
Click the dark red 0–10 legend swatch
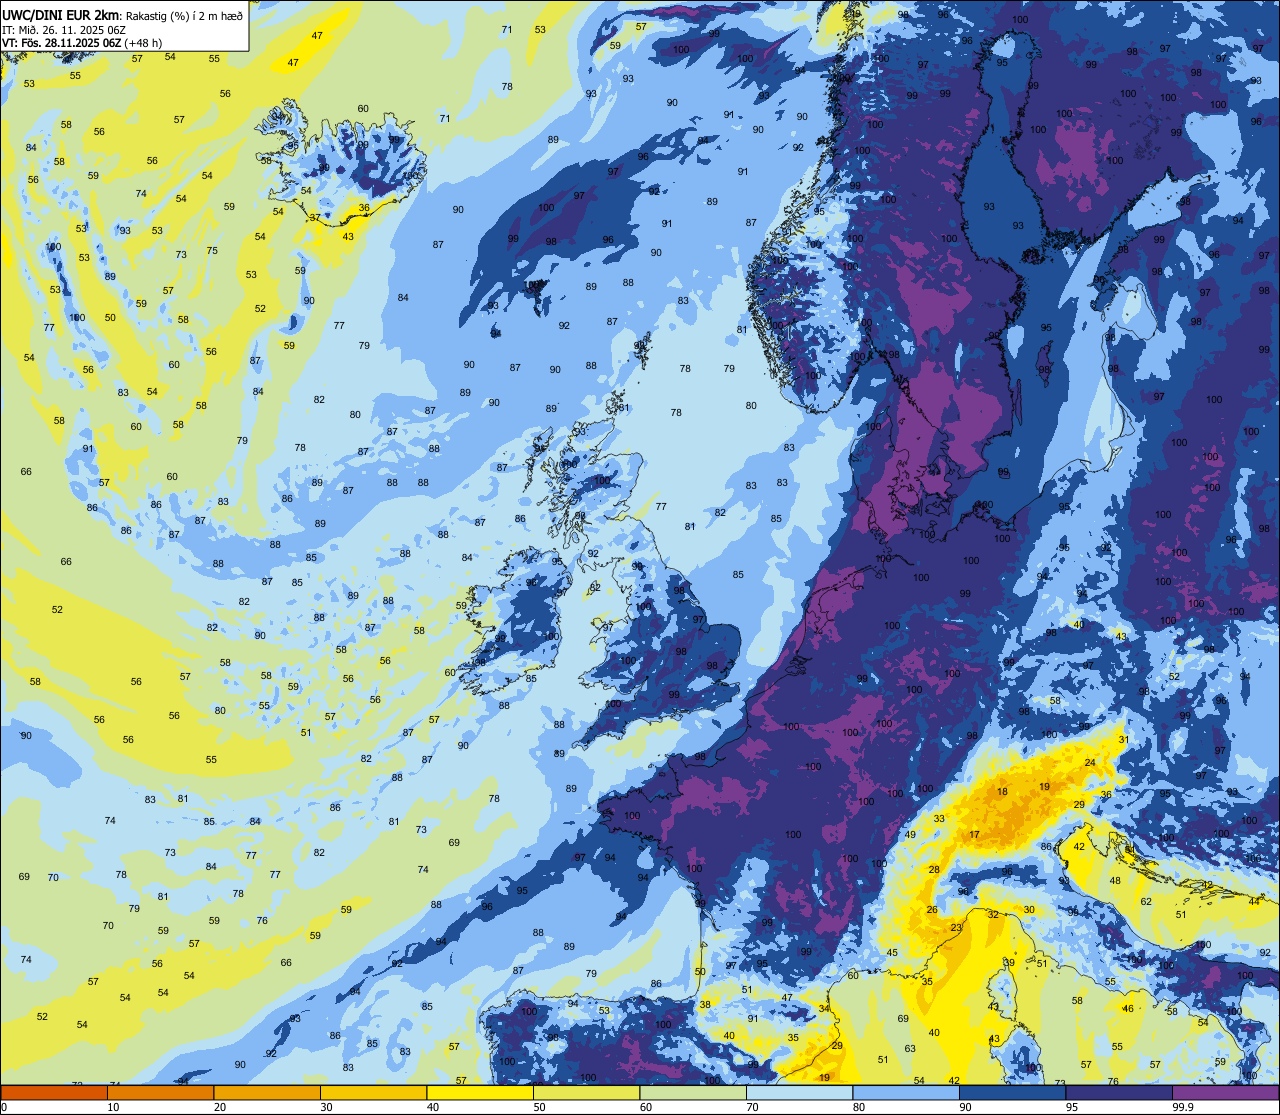click(54, 1092)
